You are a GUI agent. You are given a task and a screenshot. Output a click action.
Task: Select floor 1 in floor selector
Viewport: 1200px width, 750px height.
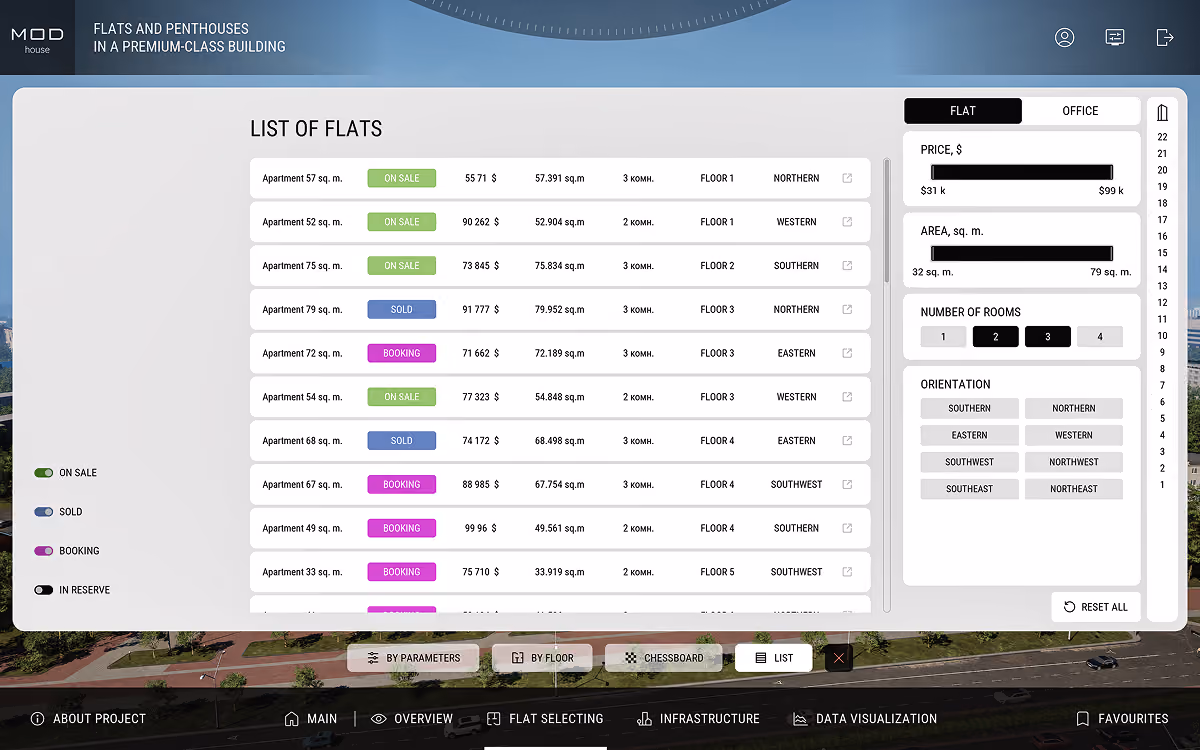(x=1162, y=485)
